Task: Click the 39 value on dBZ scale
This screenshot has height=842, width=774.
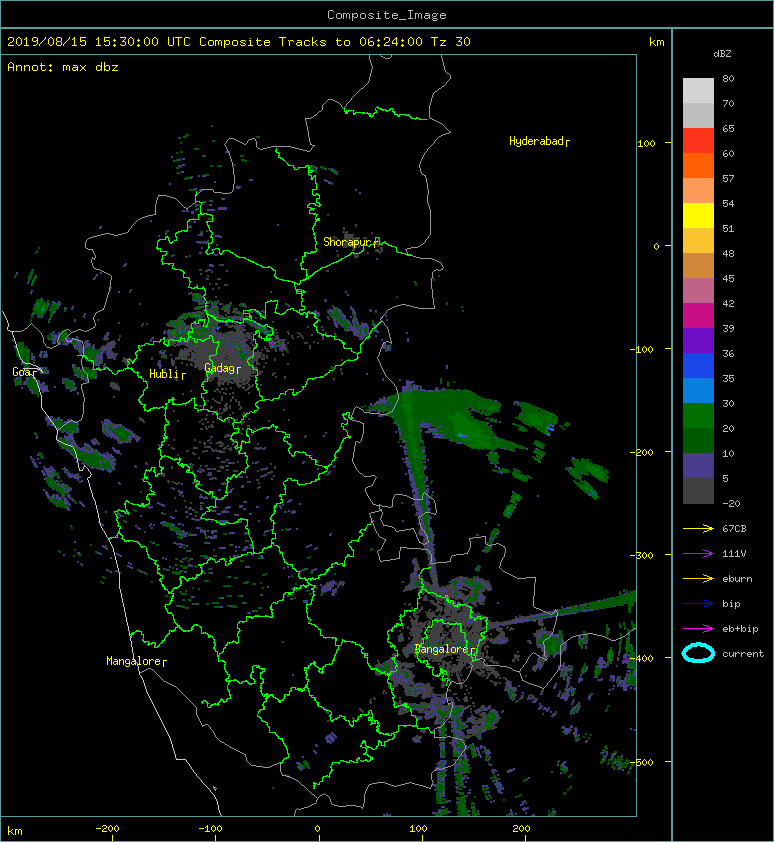Action: (728, 328)
